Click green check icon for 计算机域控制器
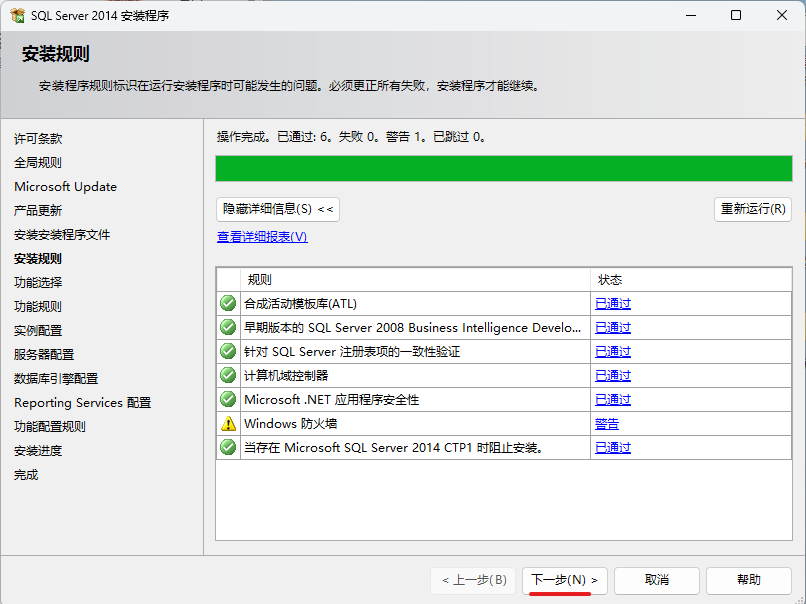The width and height of the screenshot is (806, 604). click(228, 375)
